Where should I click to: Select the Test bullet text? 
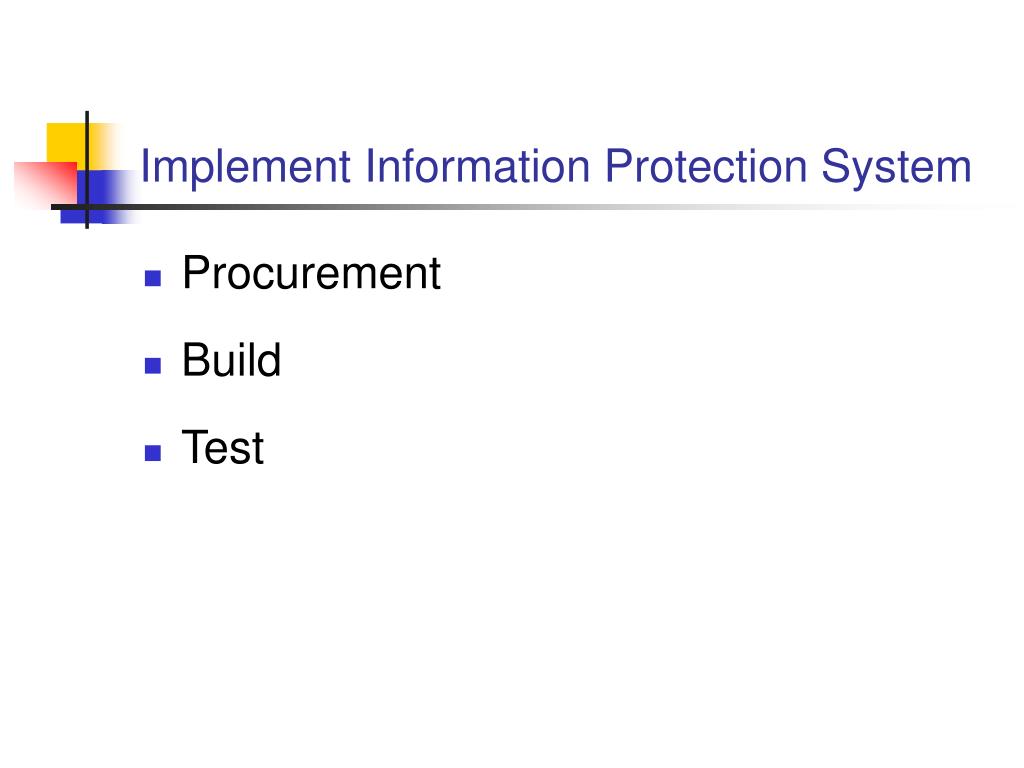223,448
